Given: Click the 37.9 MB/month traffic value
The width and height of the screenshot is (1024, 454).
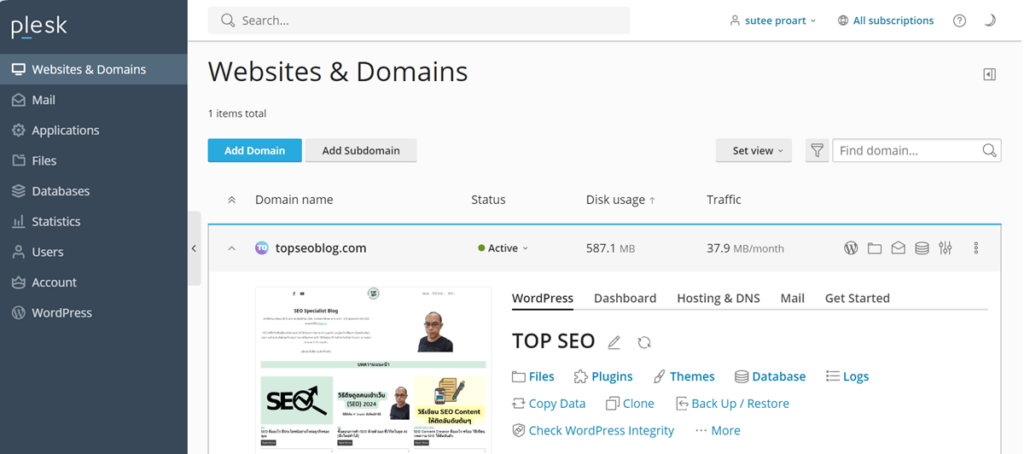Looking at the screenshot, I should 745,248.
